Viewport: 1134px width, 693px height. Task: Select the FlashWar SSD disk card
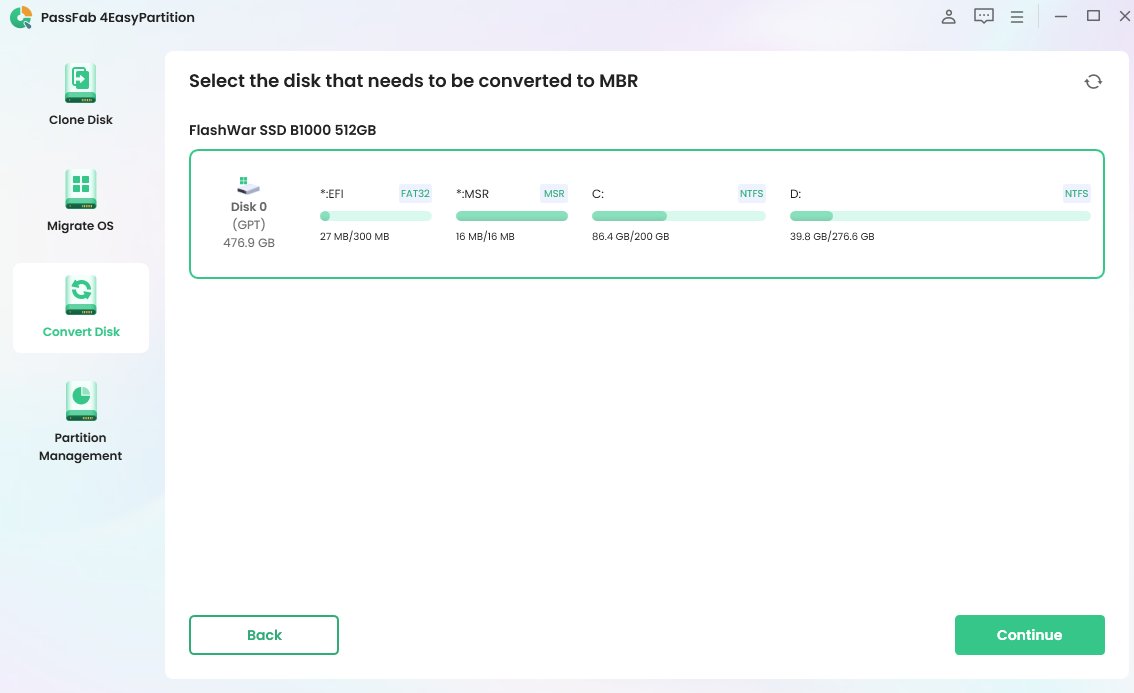tap(647, 214)
